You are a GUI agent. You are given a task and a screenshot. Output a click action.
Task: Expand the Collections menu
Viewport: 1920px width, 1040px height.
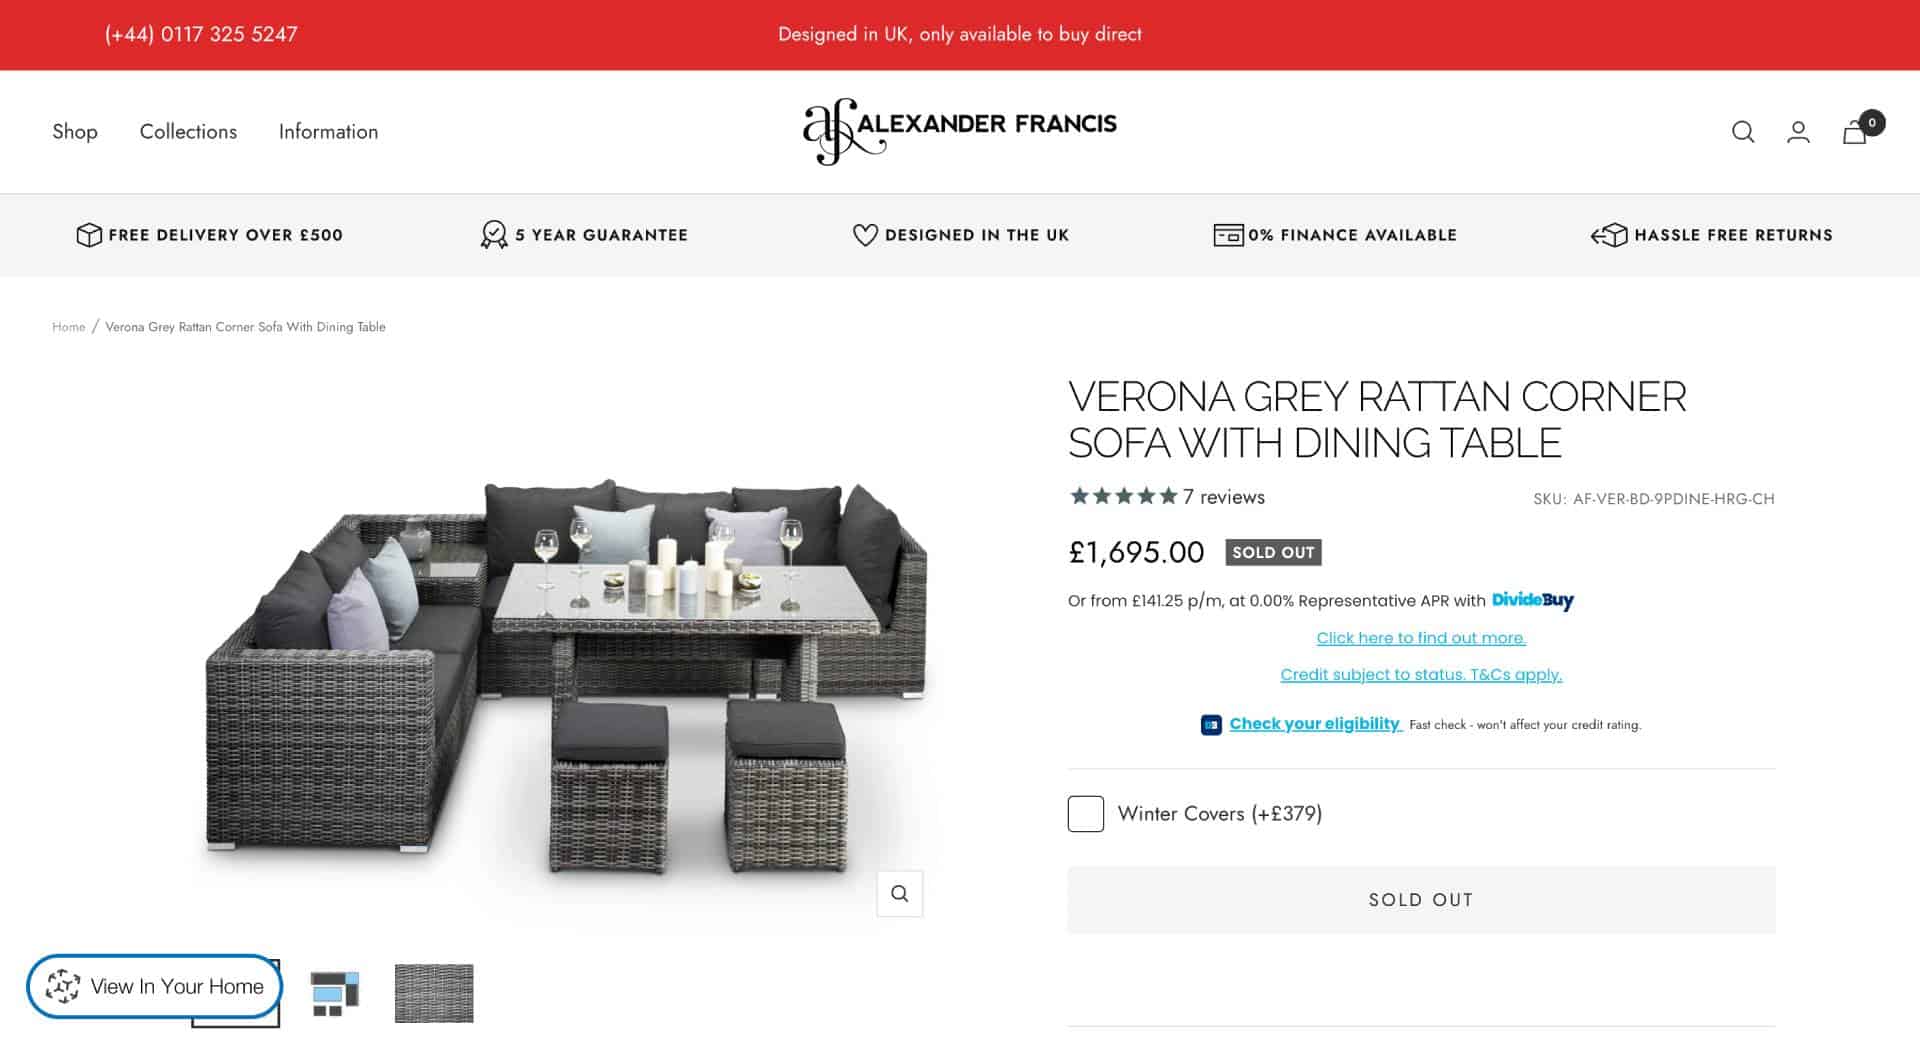188,132
